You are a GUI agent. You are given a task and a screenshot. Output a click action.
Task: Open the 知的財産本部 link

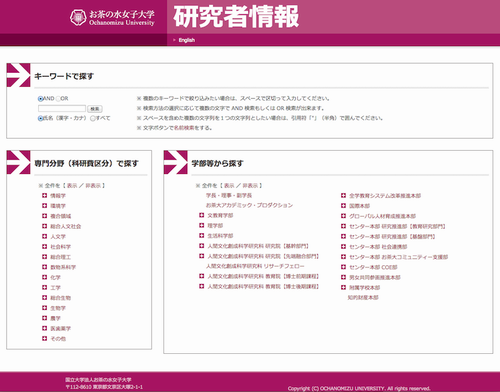coord(363,297)
